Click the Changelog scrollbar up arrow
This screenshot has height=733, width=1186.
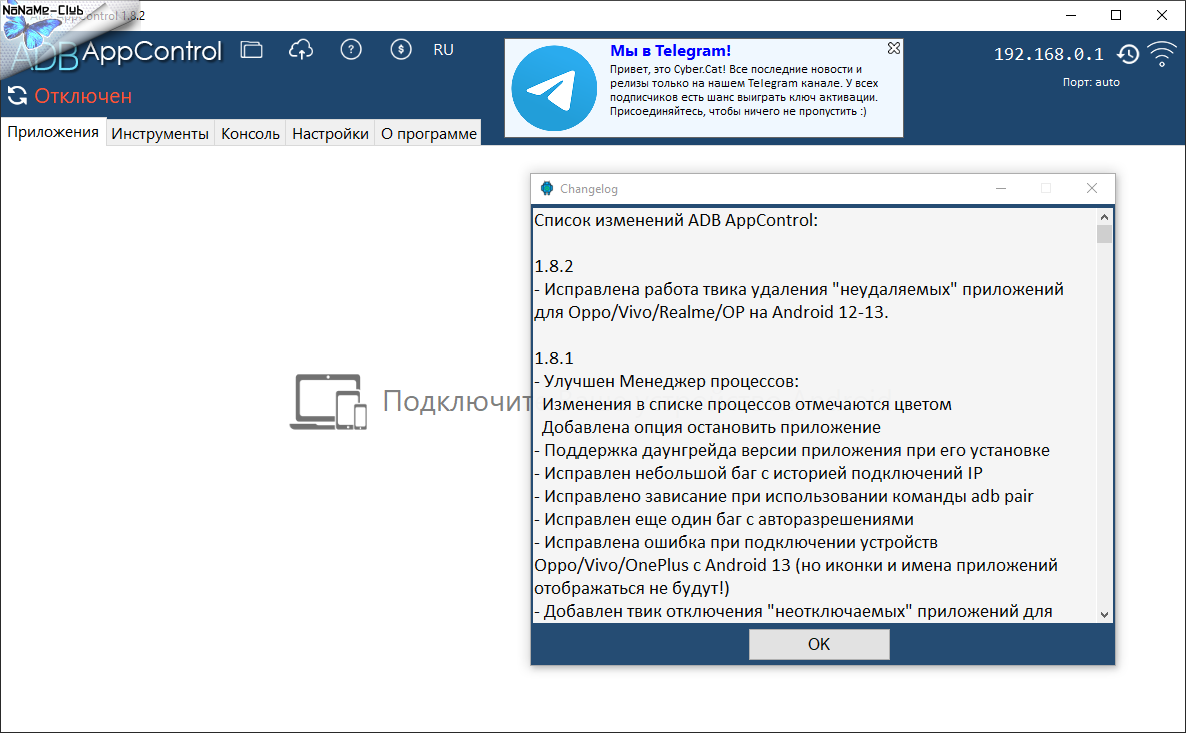point(1104,217)
